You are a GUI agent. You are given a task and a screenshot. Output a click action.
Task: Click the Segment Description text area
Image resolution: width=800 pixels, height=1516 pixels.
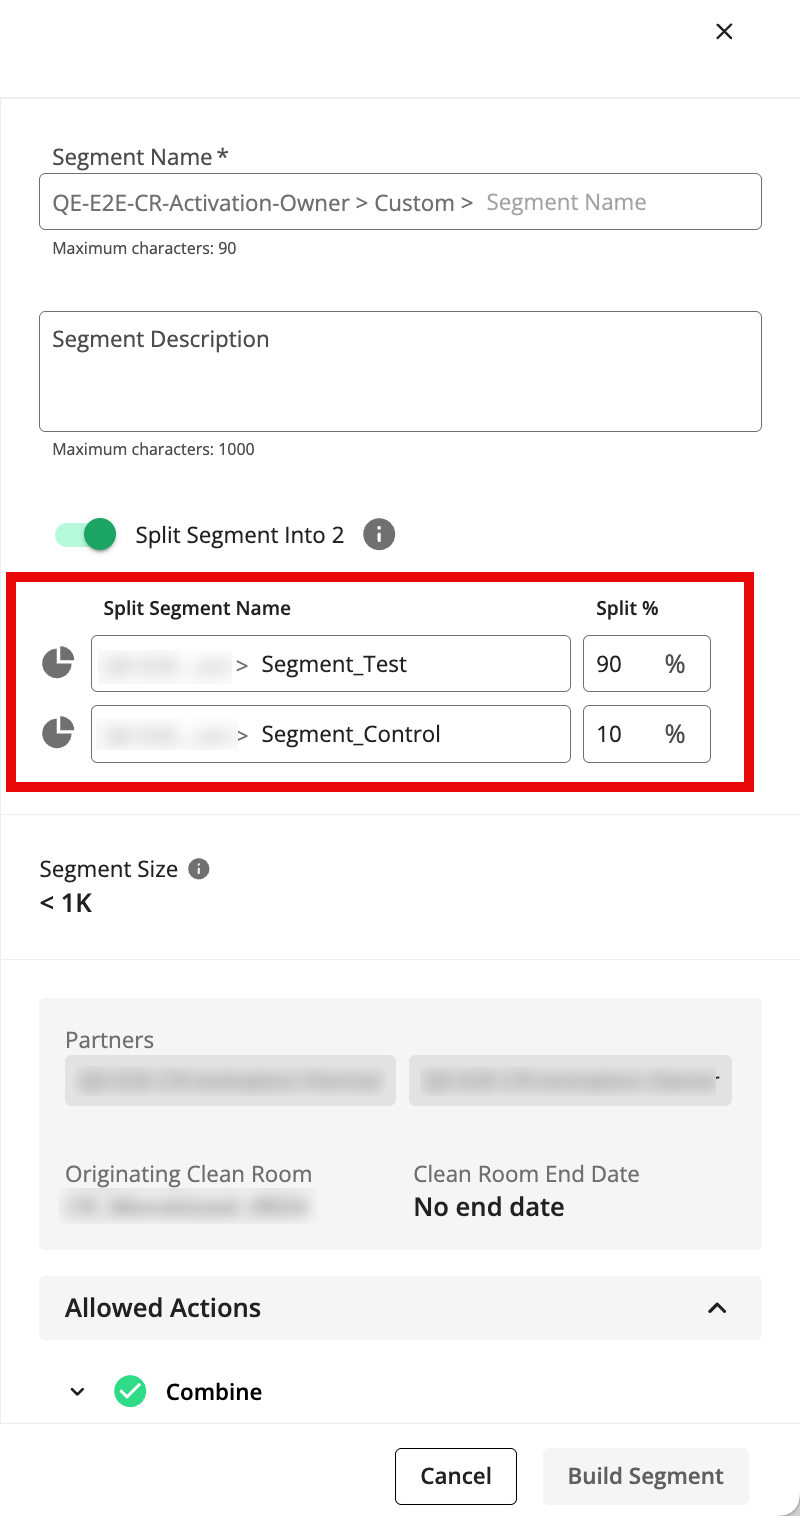[400, 372]
